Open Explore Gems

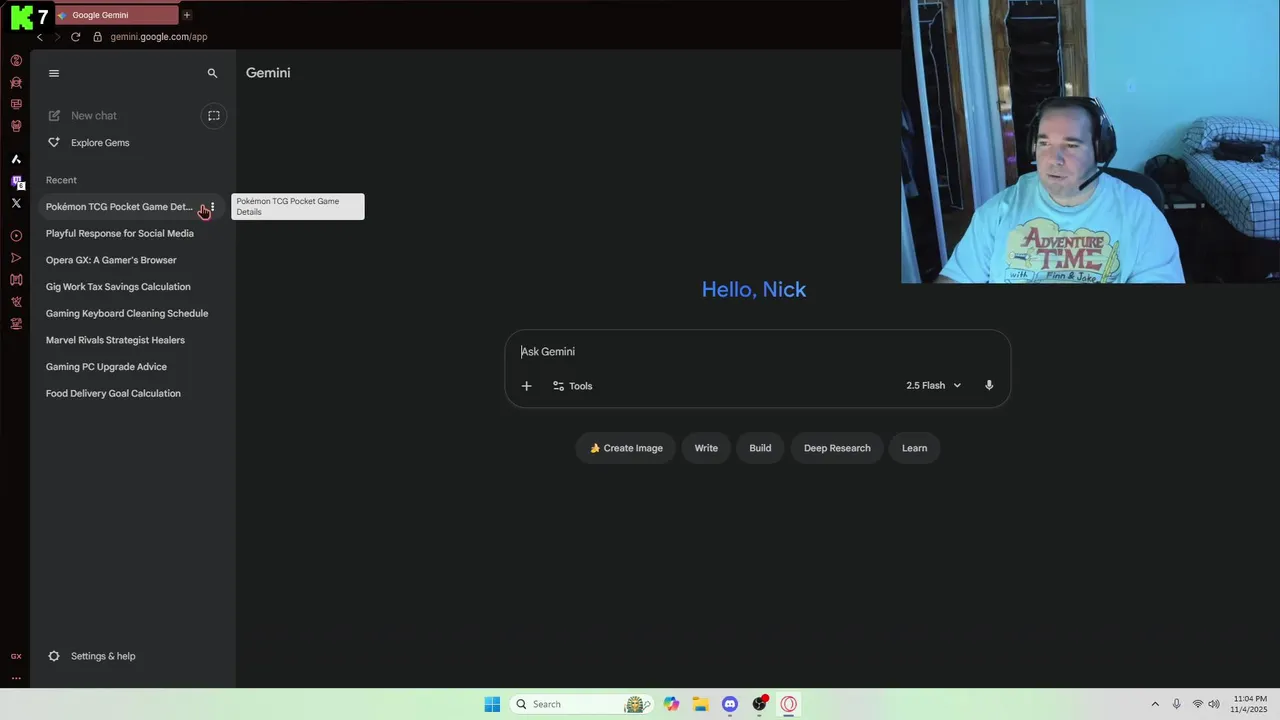point(100,143)
